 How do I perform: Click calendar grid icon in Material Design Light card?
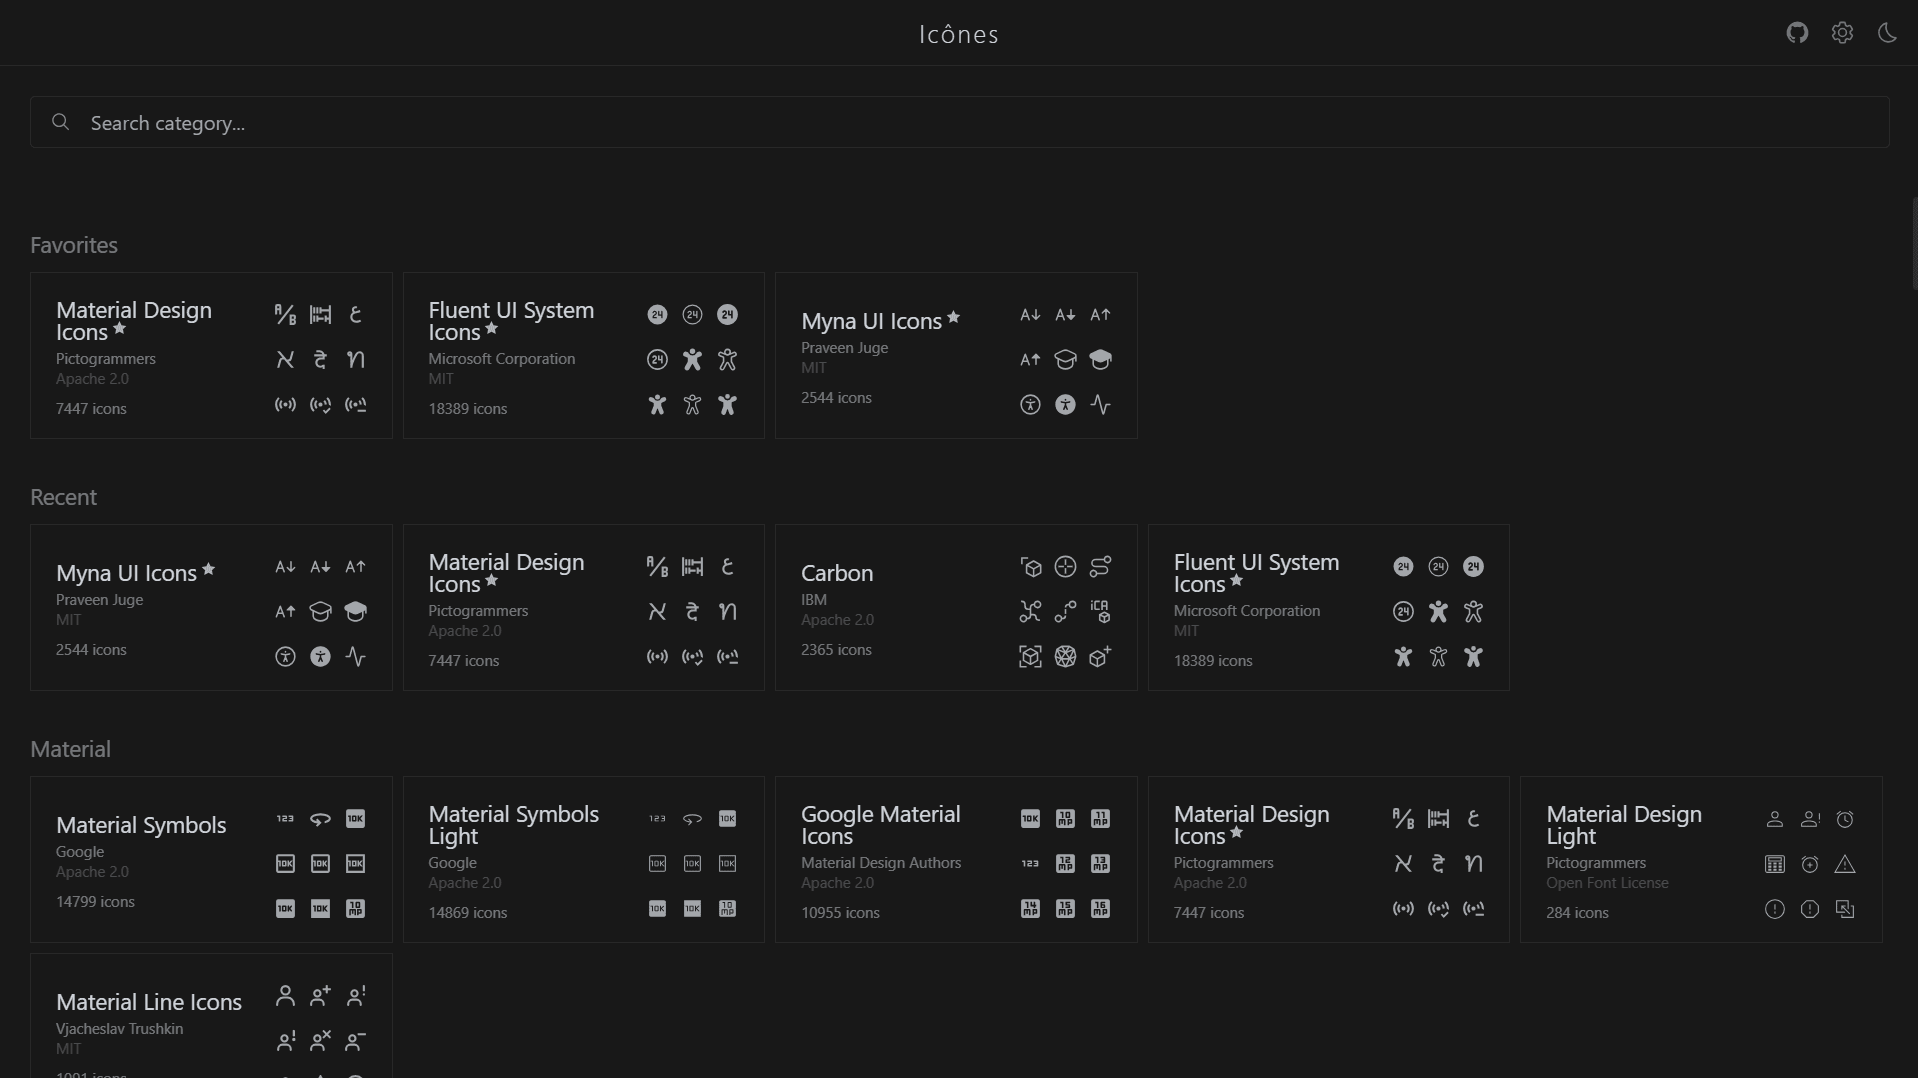click(x=1775, y=864)
